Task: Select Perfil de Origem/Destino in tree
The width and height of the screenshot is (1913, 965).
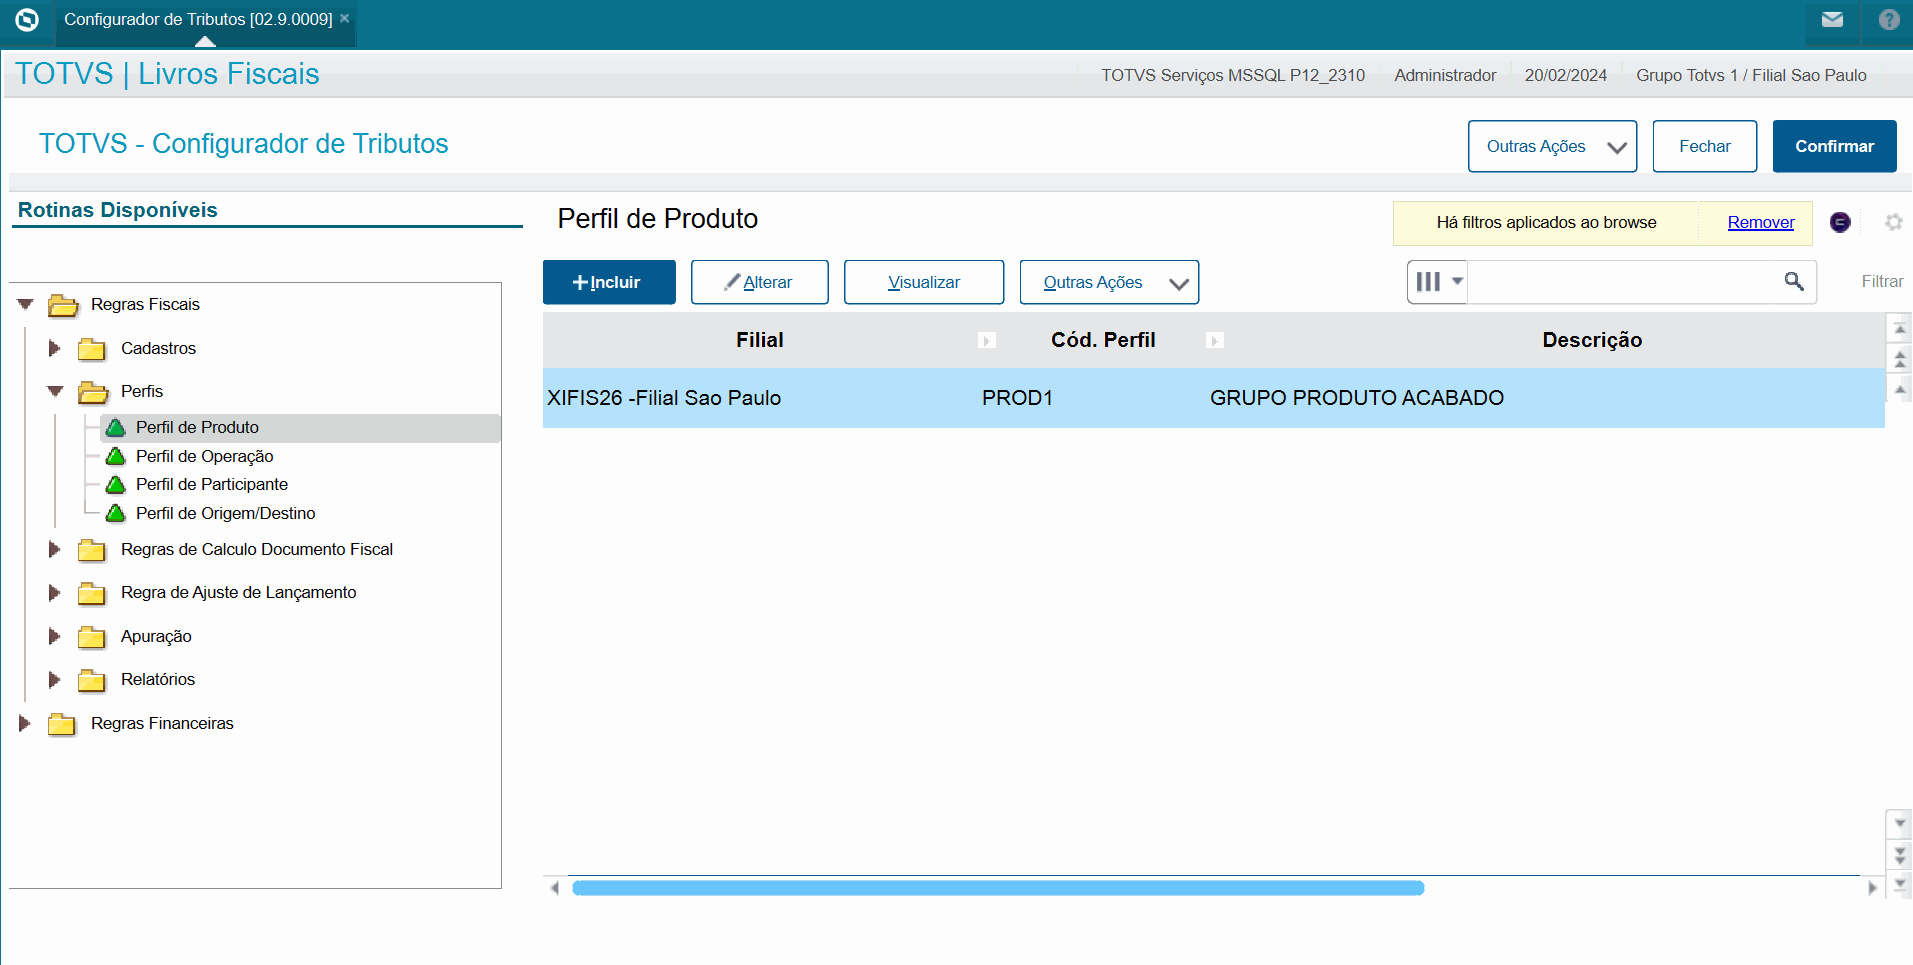Action: (x=225, y=513)
